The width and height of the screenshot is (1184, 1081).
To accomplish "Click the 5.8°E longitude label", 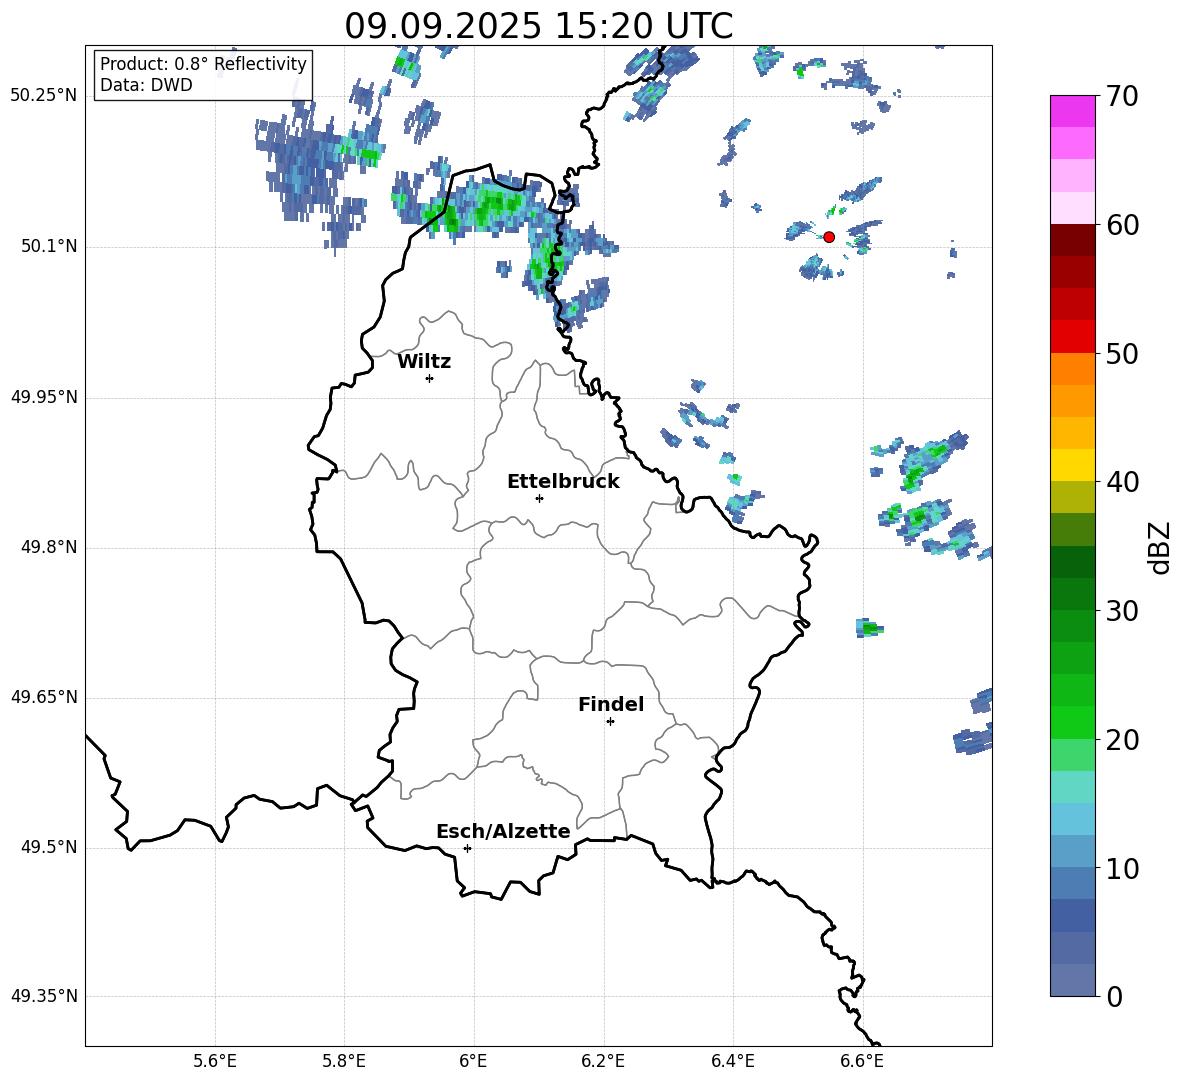I will pyautogui.click(x=344, y=1061).
